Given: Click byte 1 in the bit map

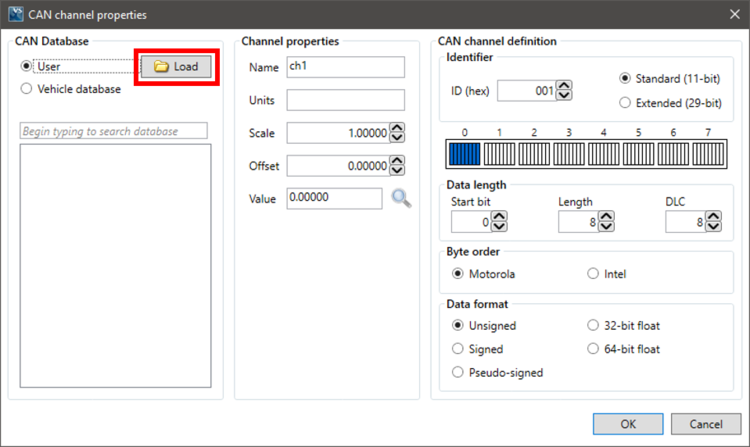Looking at the screenshot, I should [x=499, y=154].
